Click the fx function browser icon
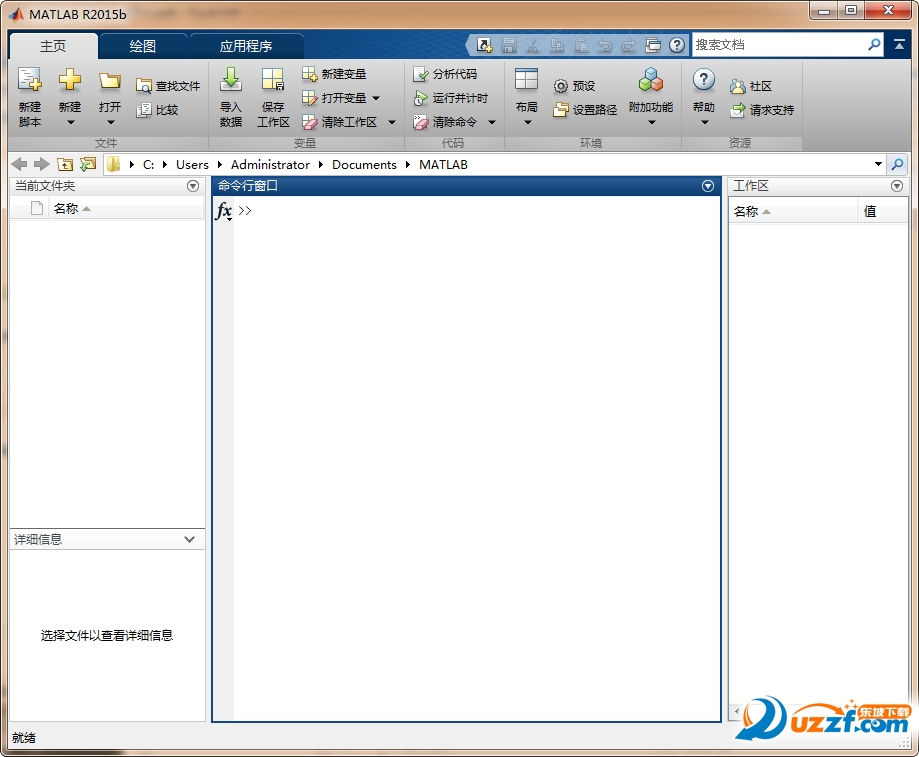919x757 pixels. [x=224, y=211]
